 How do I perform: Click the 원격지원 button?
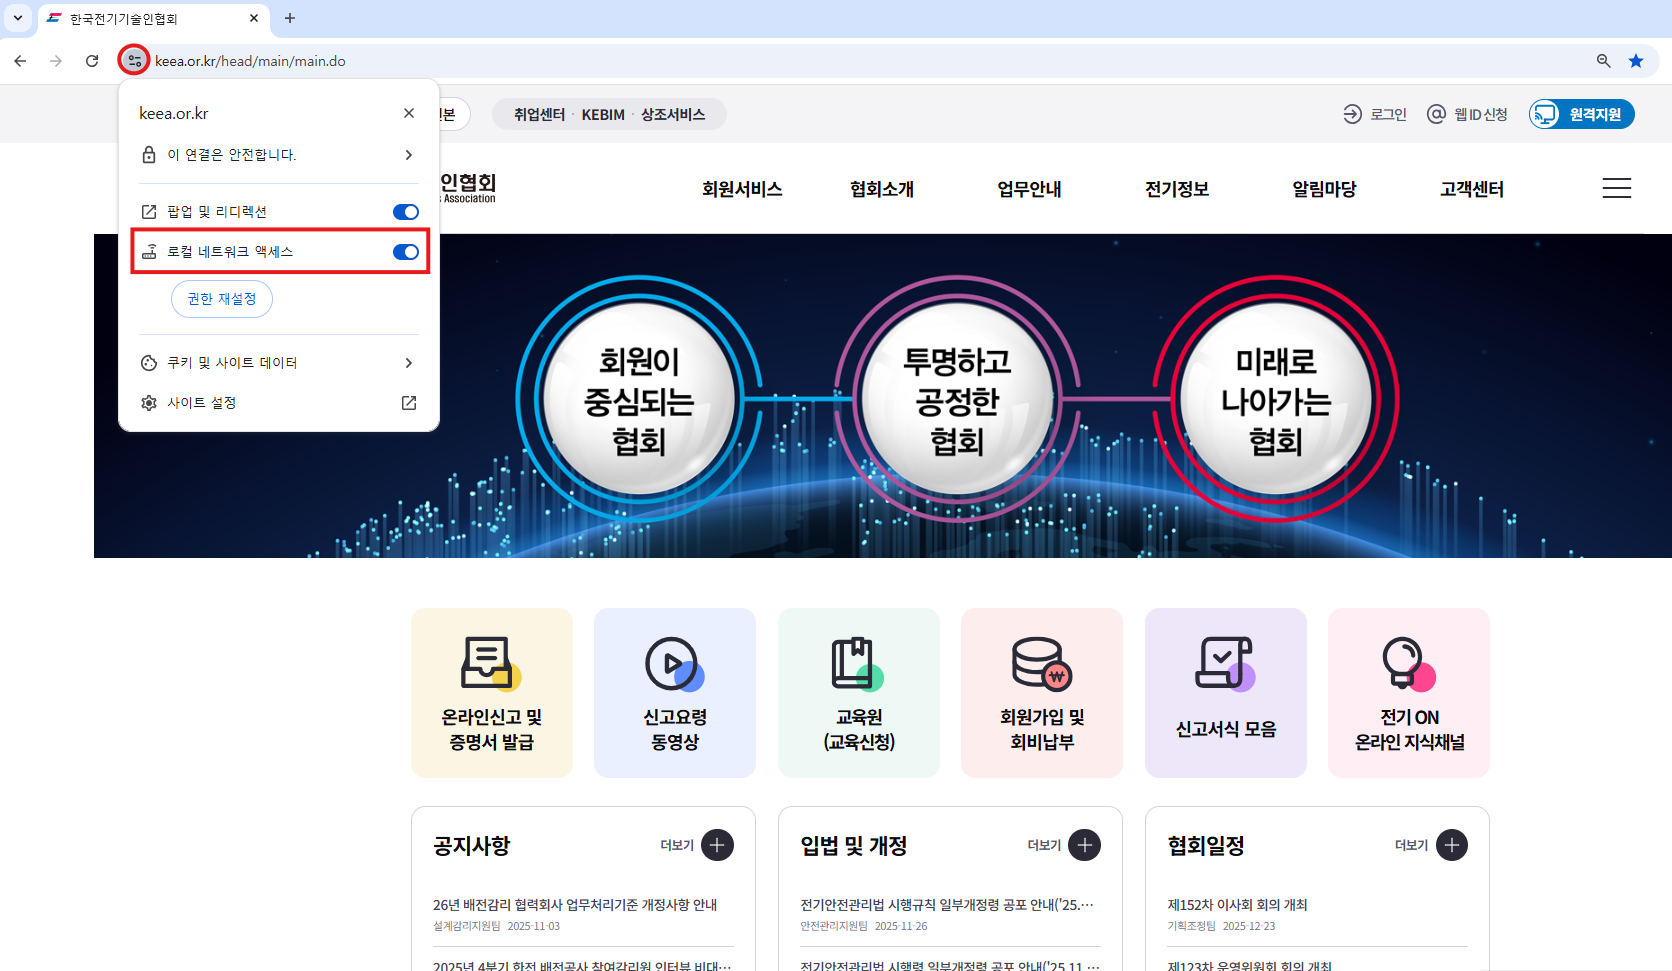pos(1581,114)
